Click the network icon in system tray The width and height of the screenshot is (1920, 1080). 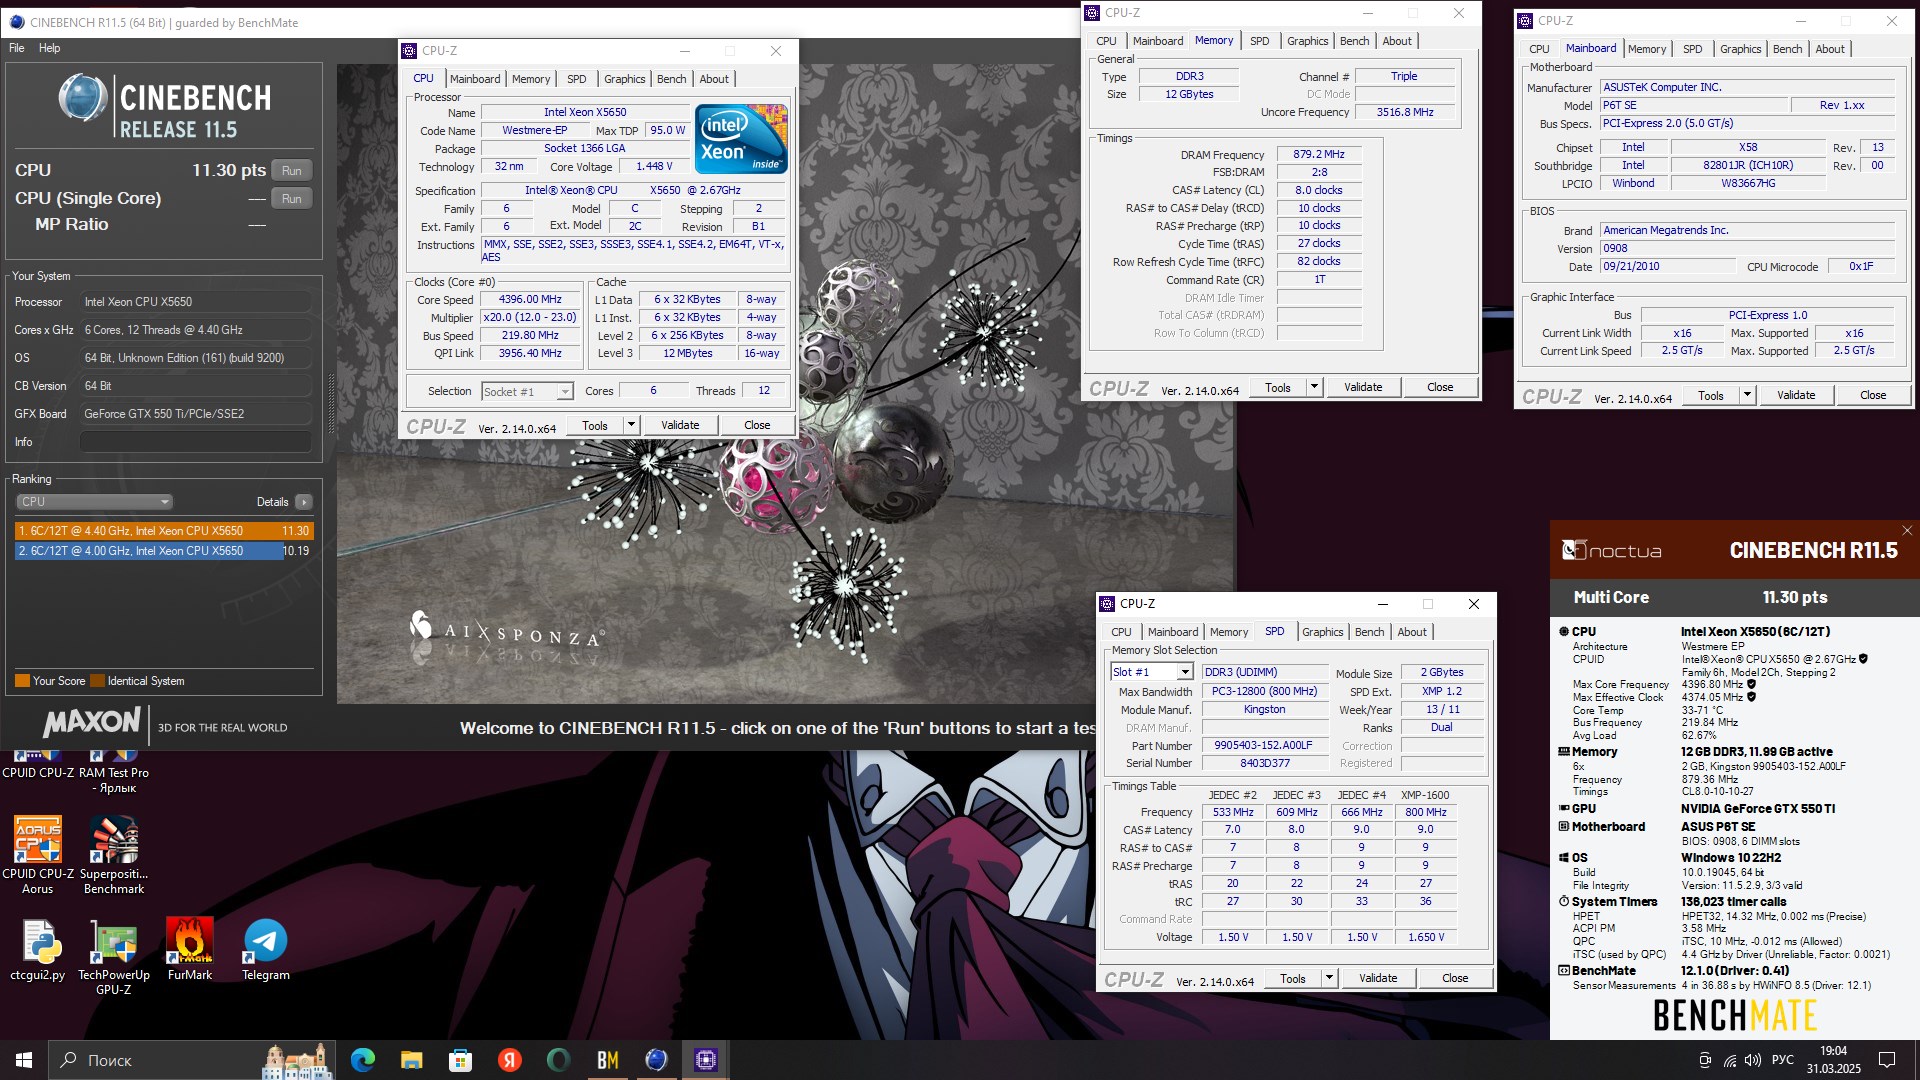coord(1729,1060)
